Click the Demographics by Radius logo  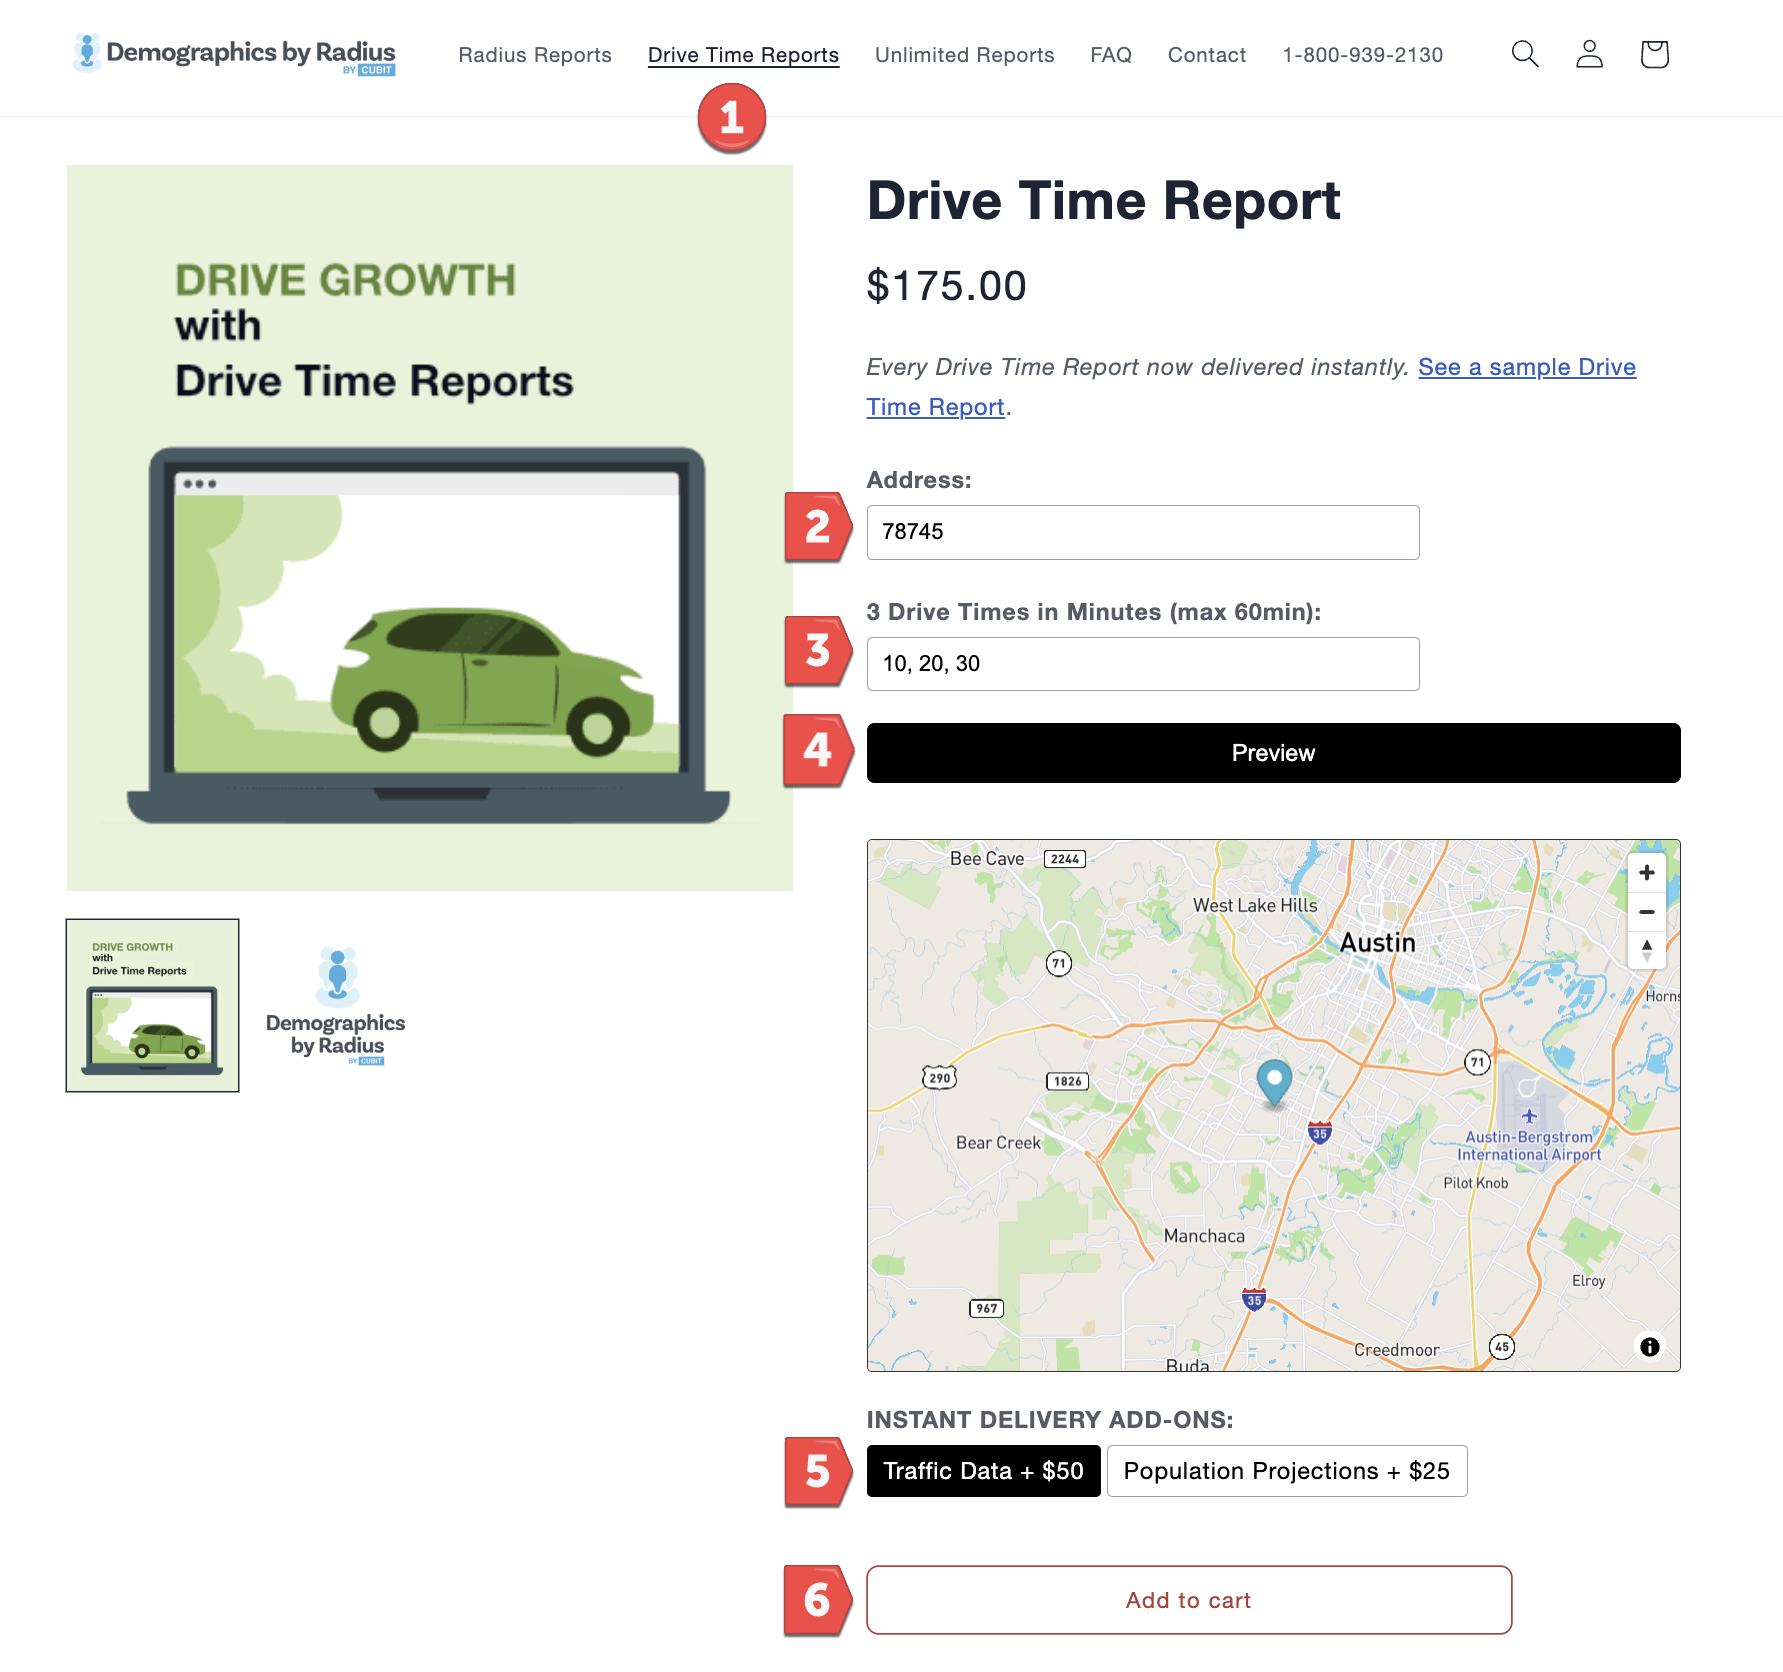click(234, 54)
